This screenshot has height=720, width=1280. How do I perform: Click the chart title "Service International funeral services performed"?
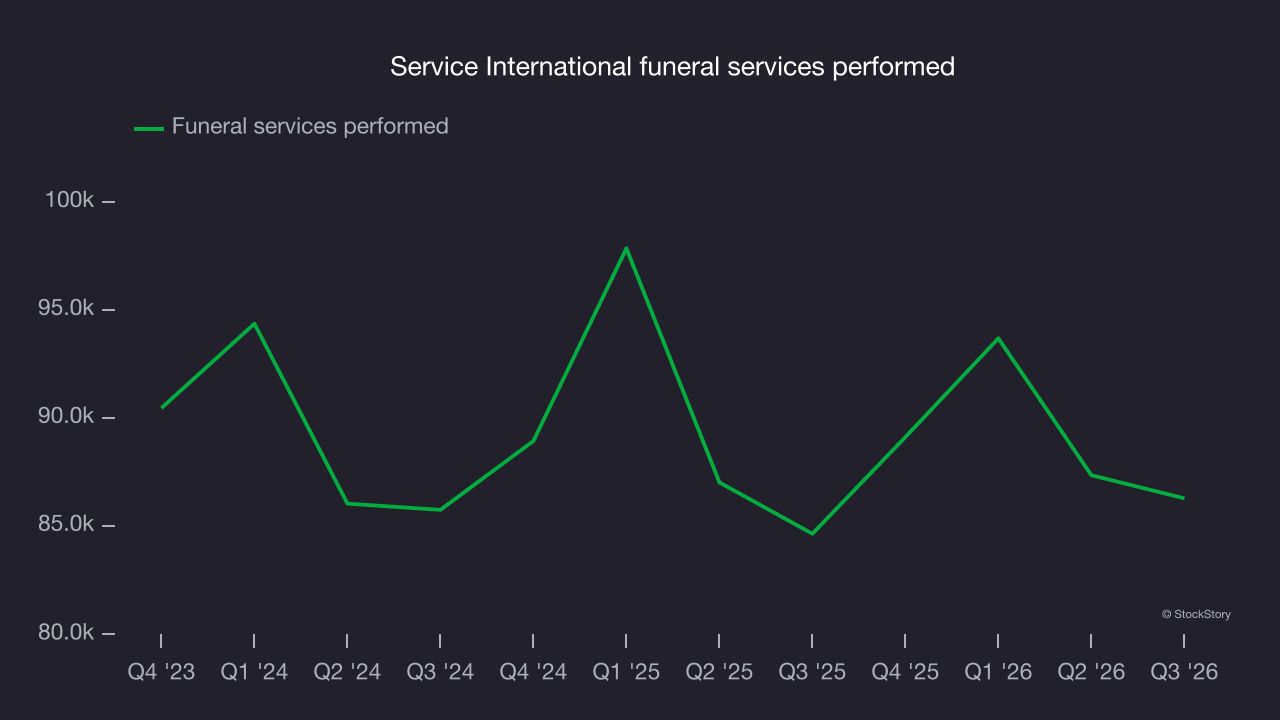coord(672,67)
